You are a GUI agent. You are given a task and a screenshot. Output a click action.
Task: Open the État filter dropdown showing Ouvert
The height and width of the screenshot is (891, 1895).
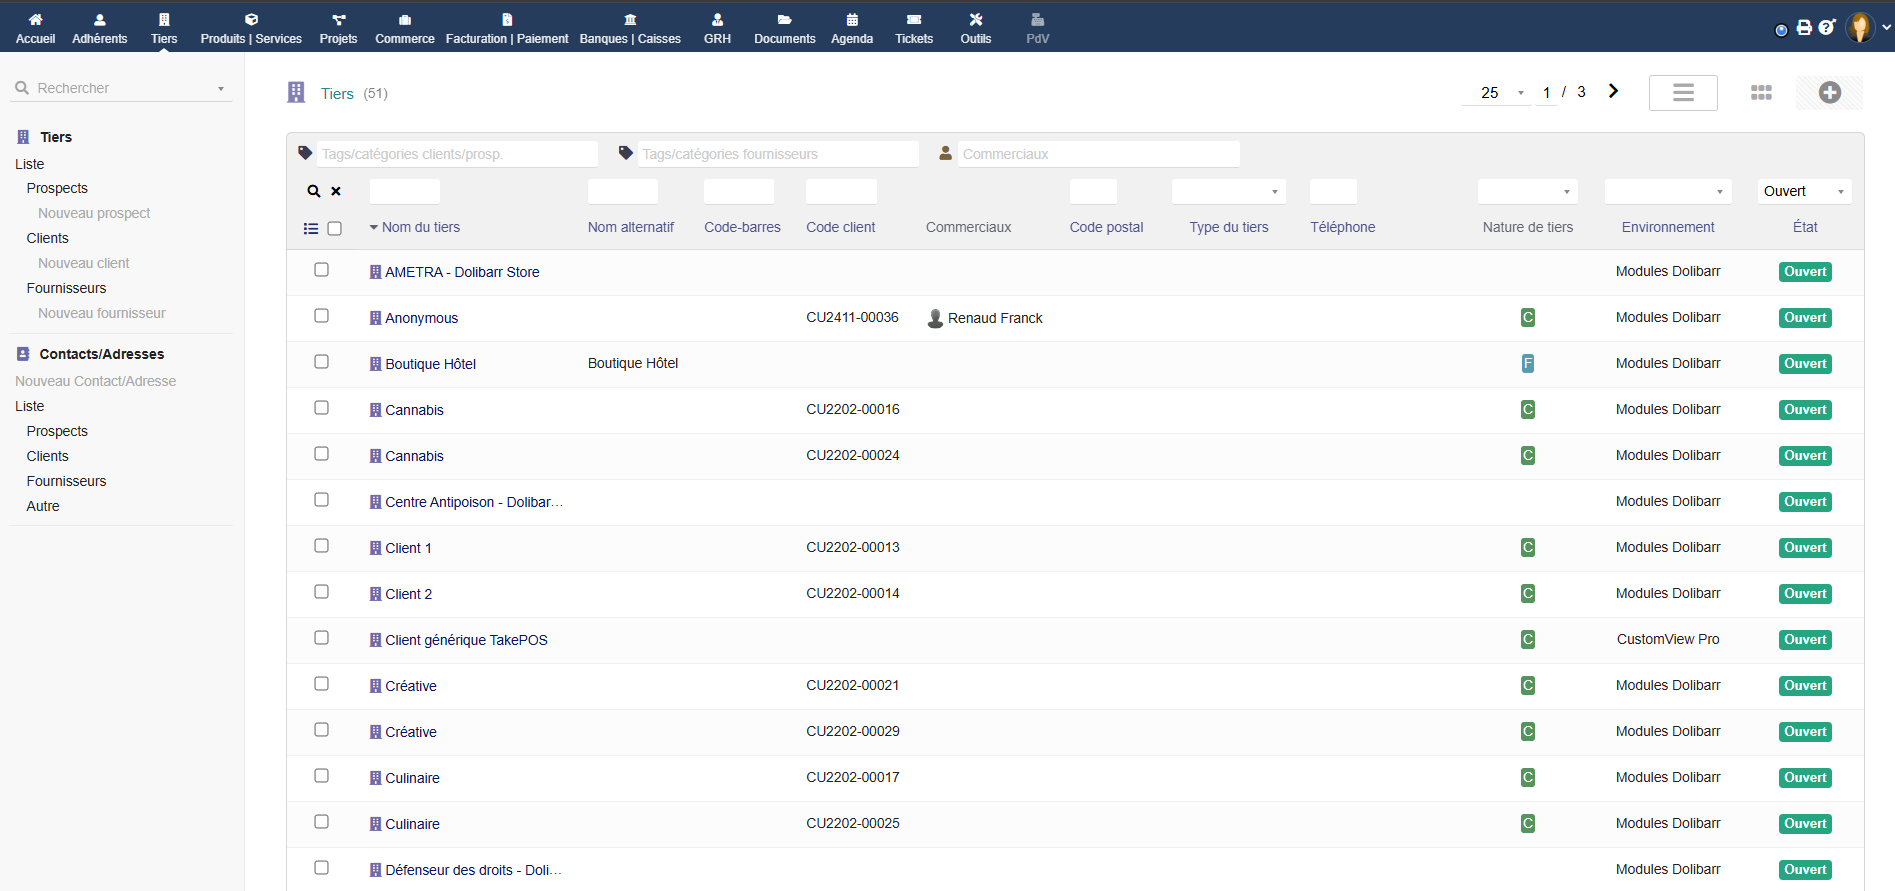tap(1805, 191)
